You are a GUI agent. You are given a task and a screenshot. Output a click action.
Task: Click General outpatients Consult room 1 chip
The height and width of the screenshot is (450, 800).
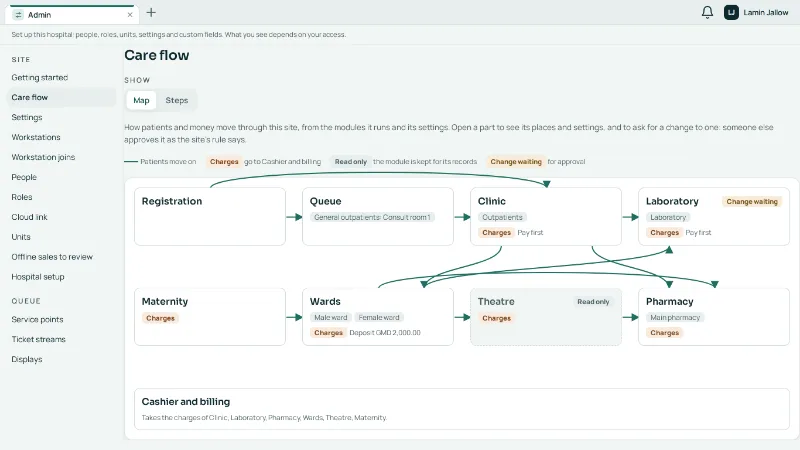[x=372, y=217]
